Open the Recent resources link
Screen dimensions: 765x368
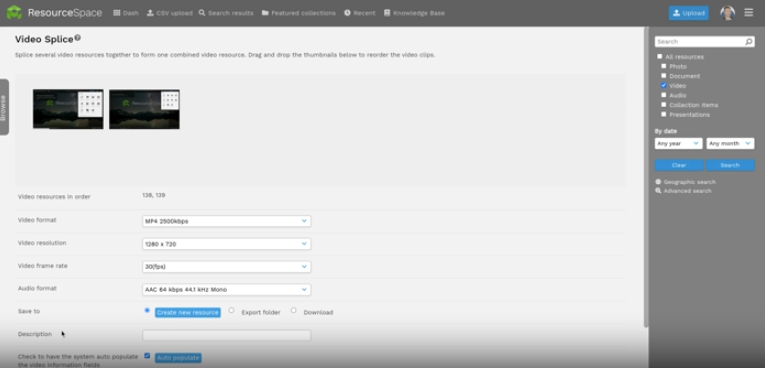pos(360,13)
